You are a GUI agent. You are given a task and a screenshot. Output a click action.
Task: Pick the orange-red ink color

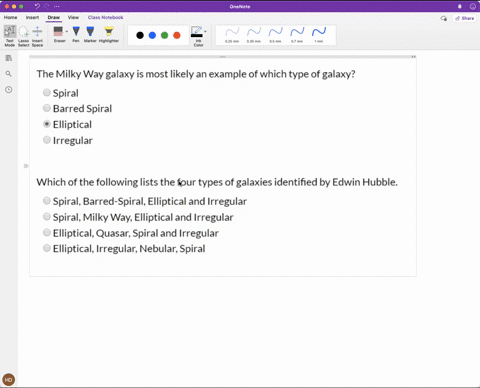point(177,35)
